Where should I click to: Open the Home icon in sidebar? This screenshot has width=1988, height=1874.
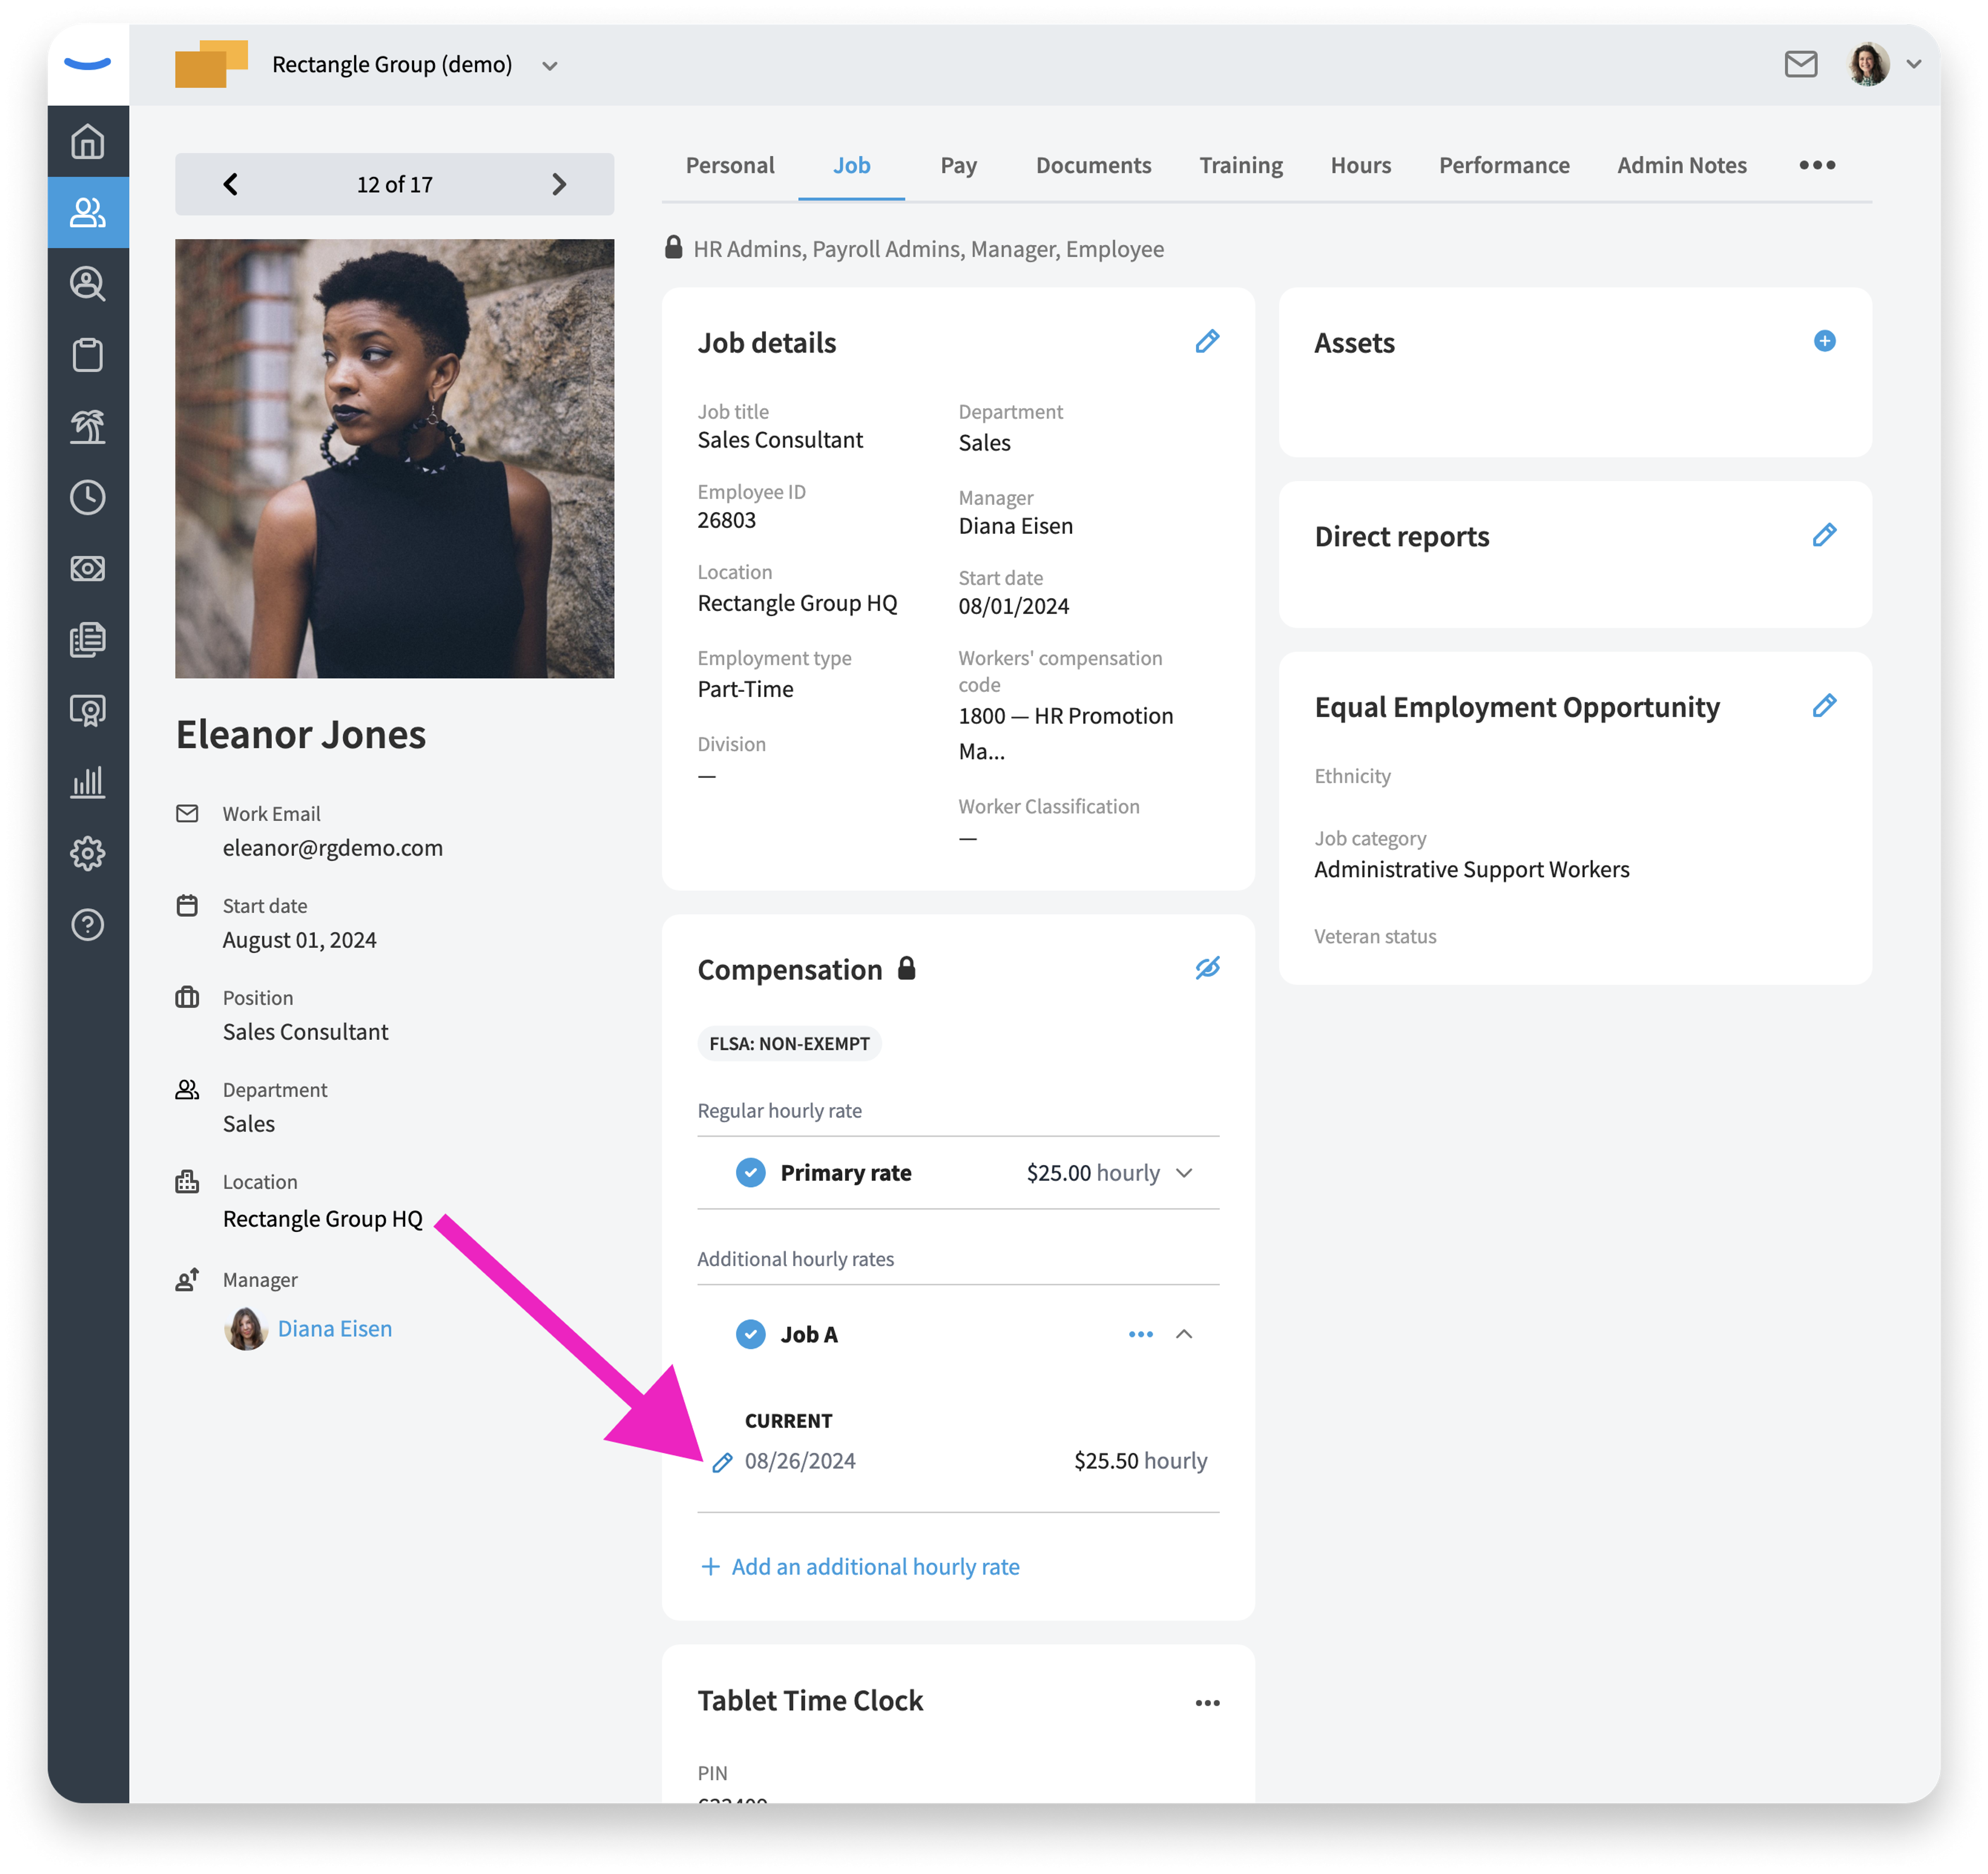click(88, 141)
